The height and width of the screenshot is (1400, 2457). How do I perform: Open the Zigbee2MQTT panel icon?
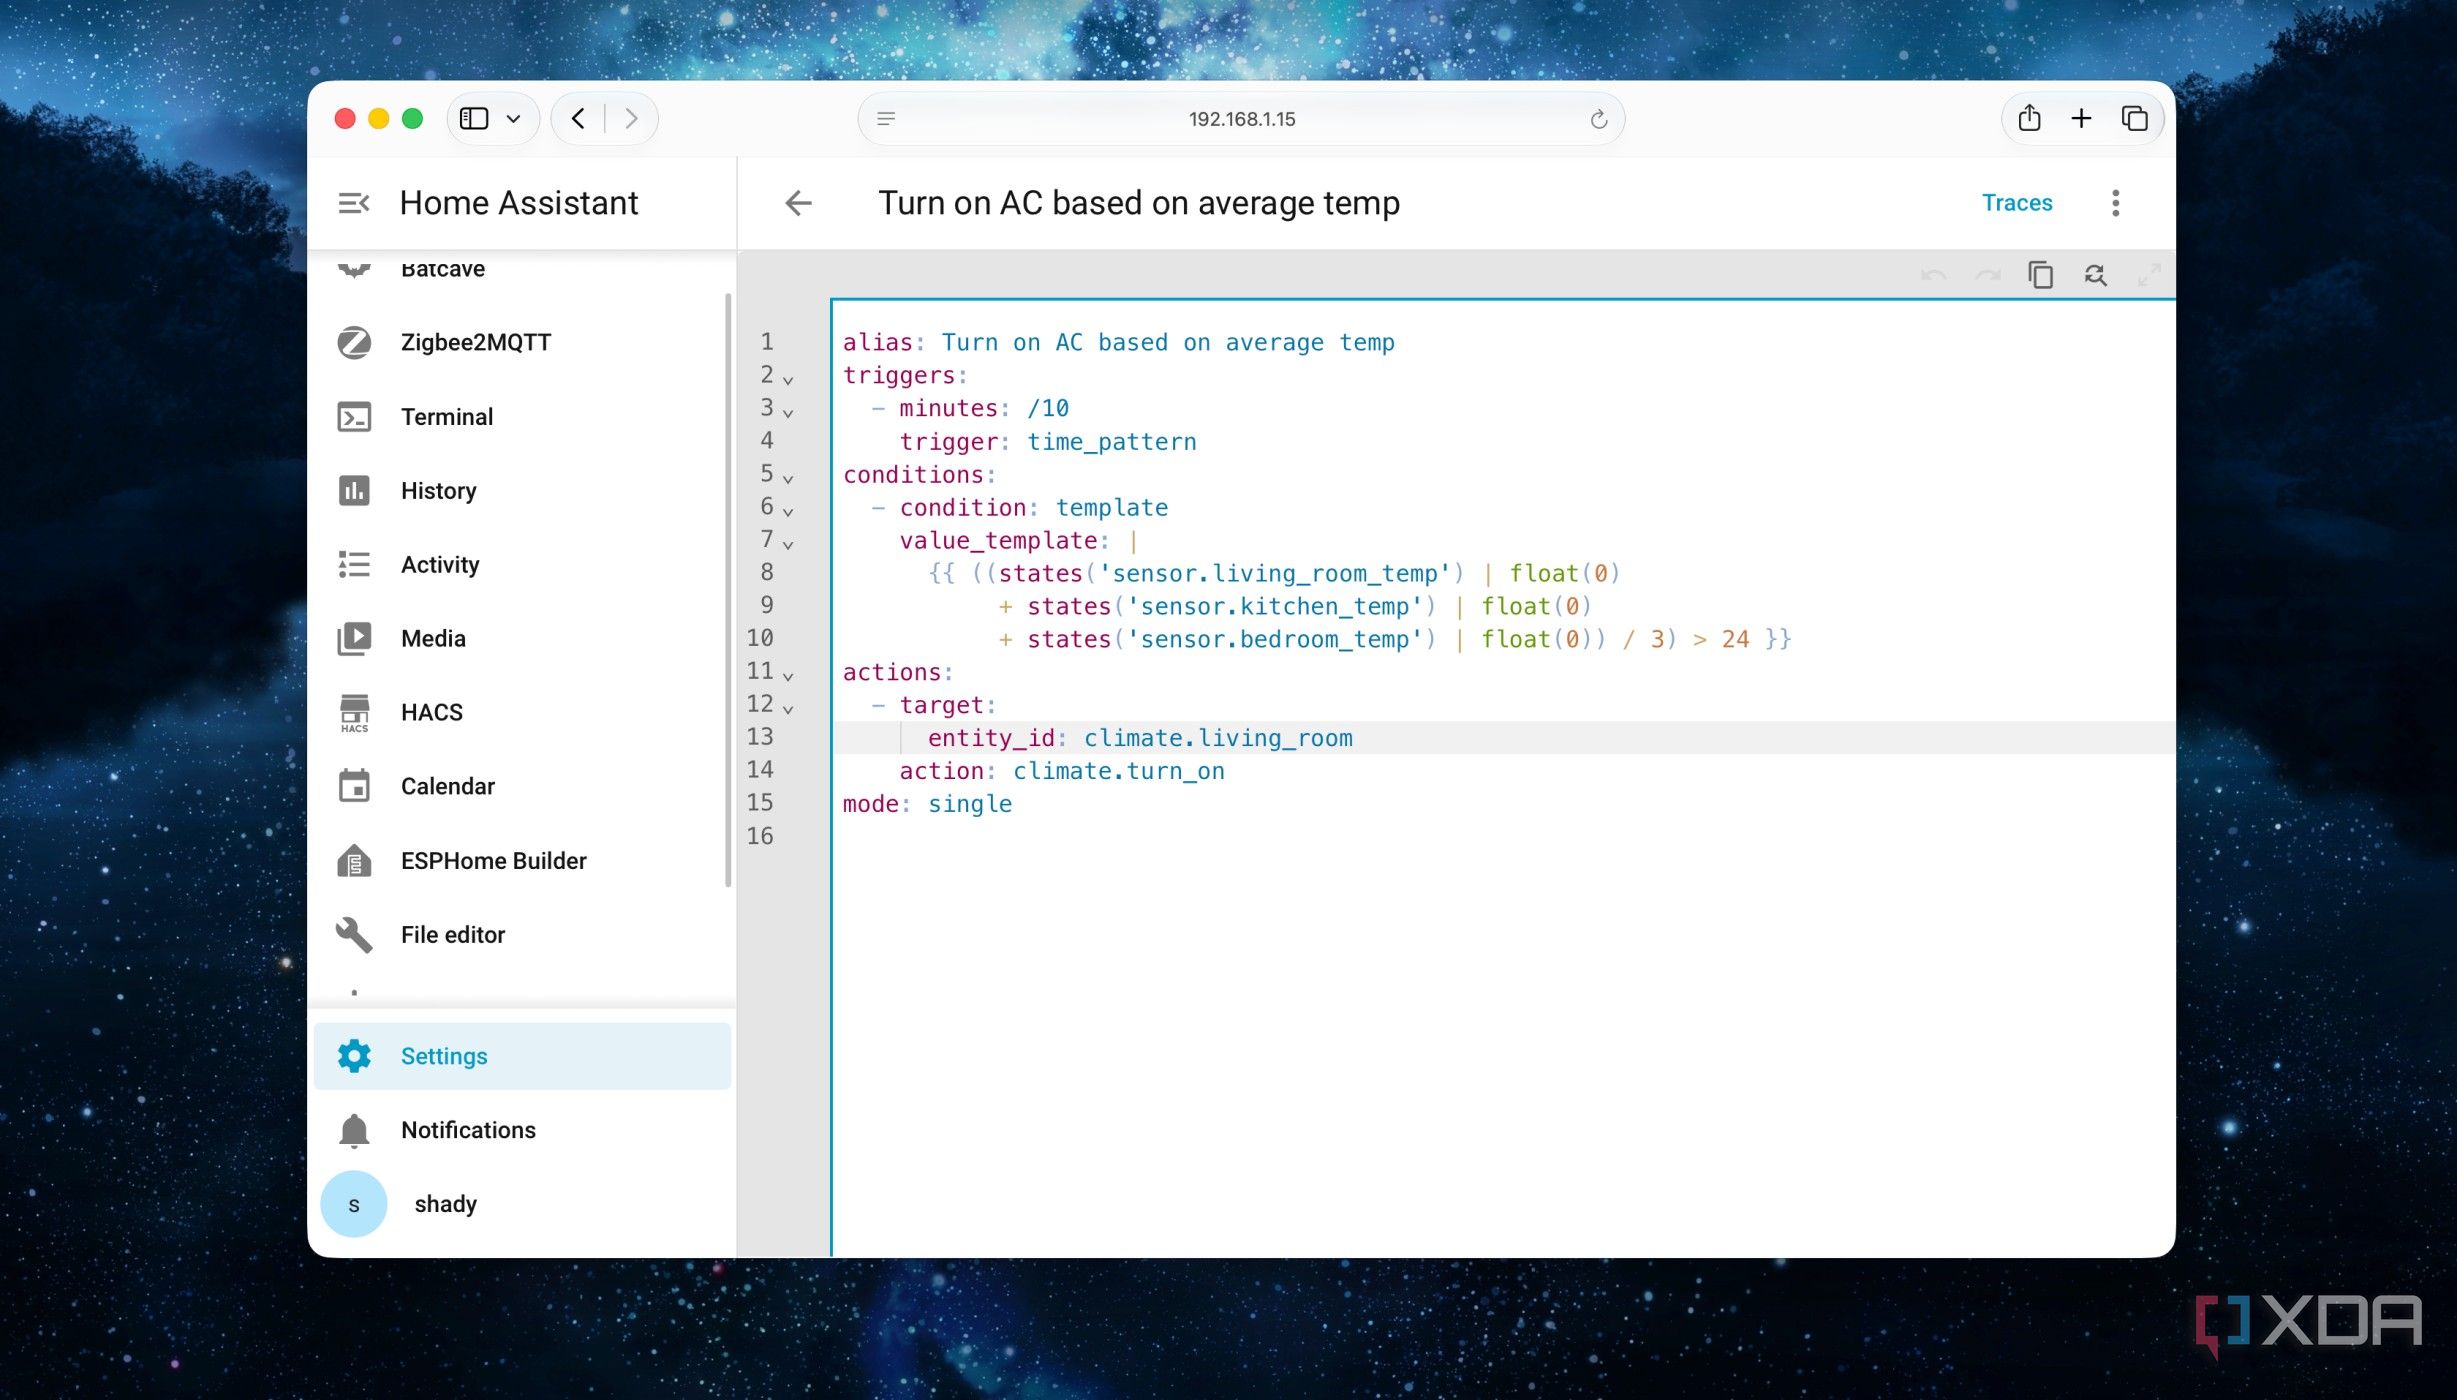coord(354,342)
